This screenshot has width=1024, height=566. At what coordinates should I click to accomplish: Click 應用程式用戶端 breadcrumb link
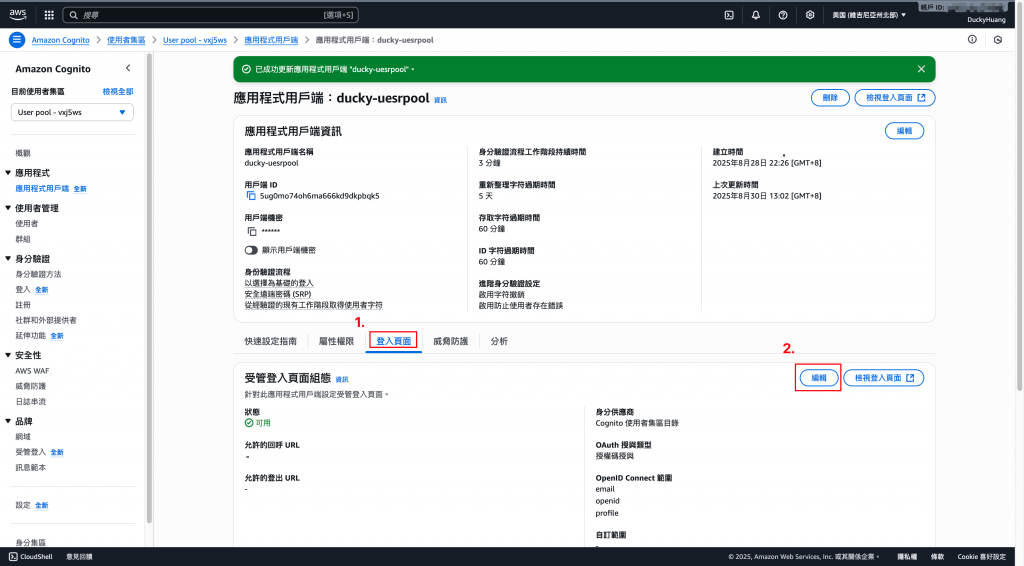271,40
